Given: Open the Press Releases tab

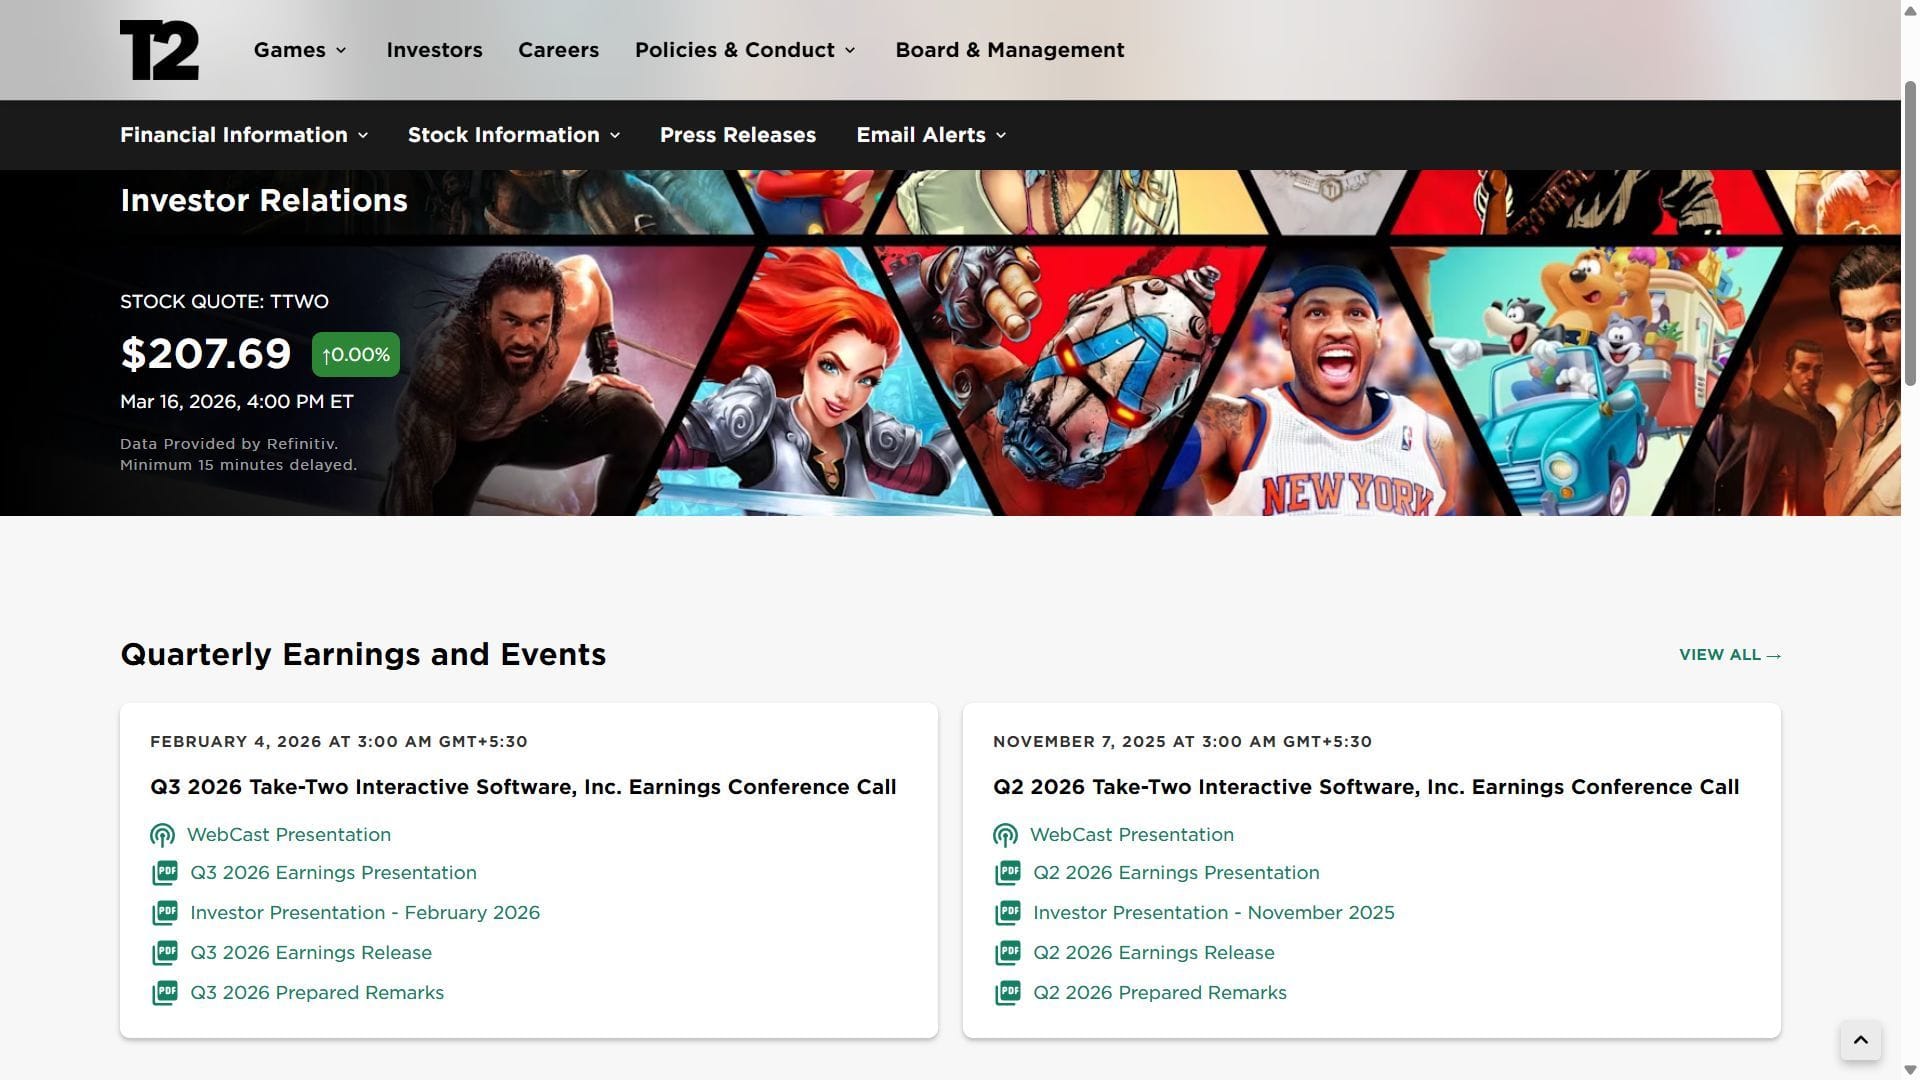Looking at the screenshot, I should [738, 135].
